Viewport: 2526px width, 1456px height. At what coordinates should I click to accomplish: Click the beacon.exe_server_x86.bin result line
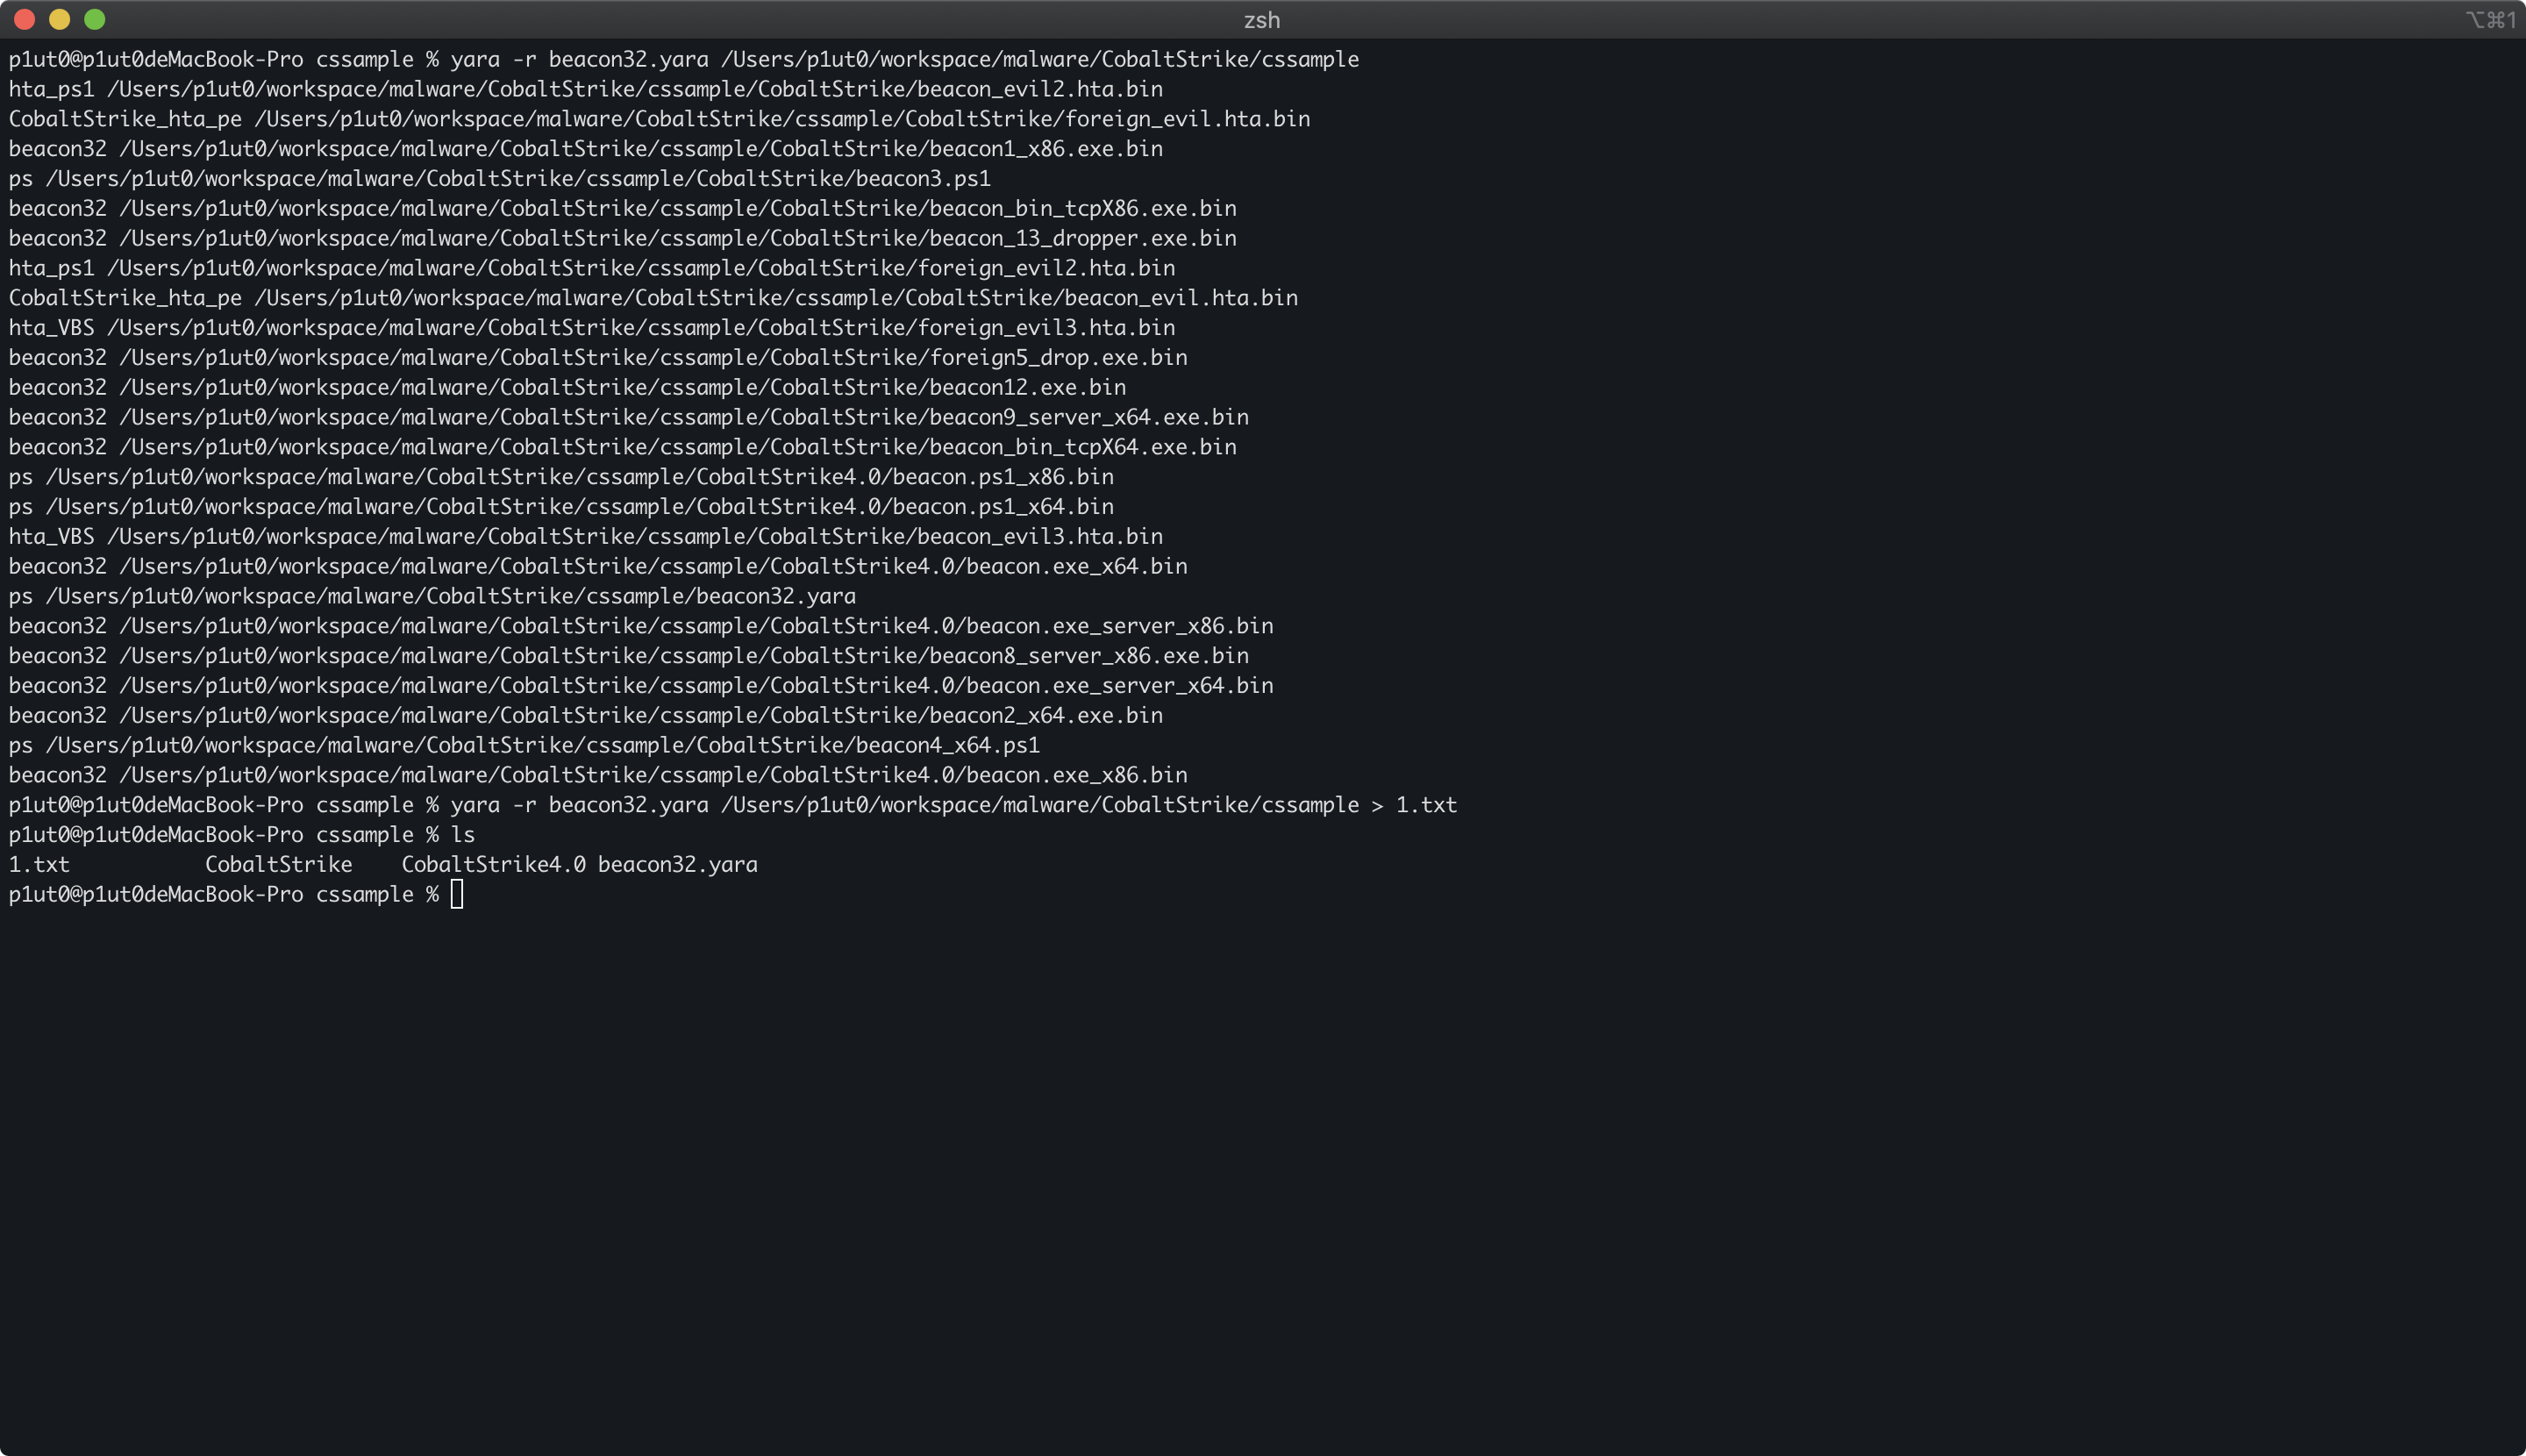coord(641,627)
